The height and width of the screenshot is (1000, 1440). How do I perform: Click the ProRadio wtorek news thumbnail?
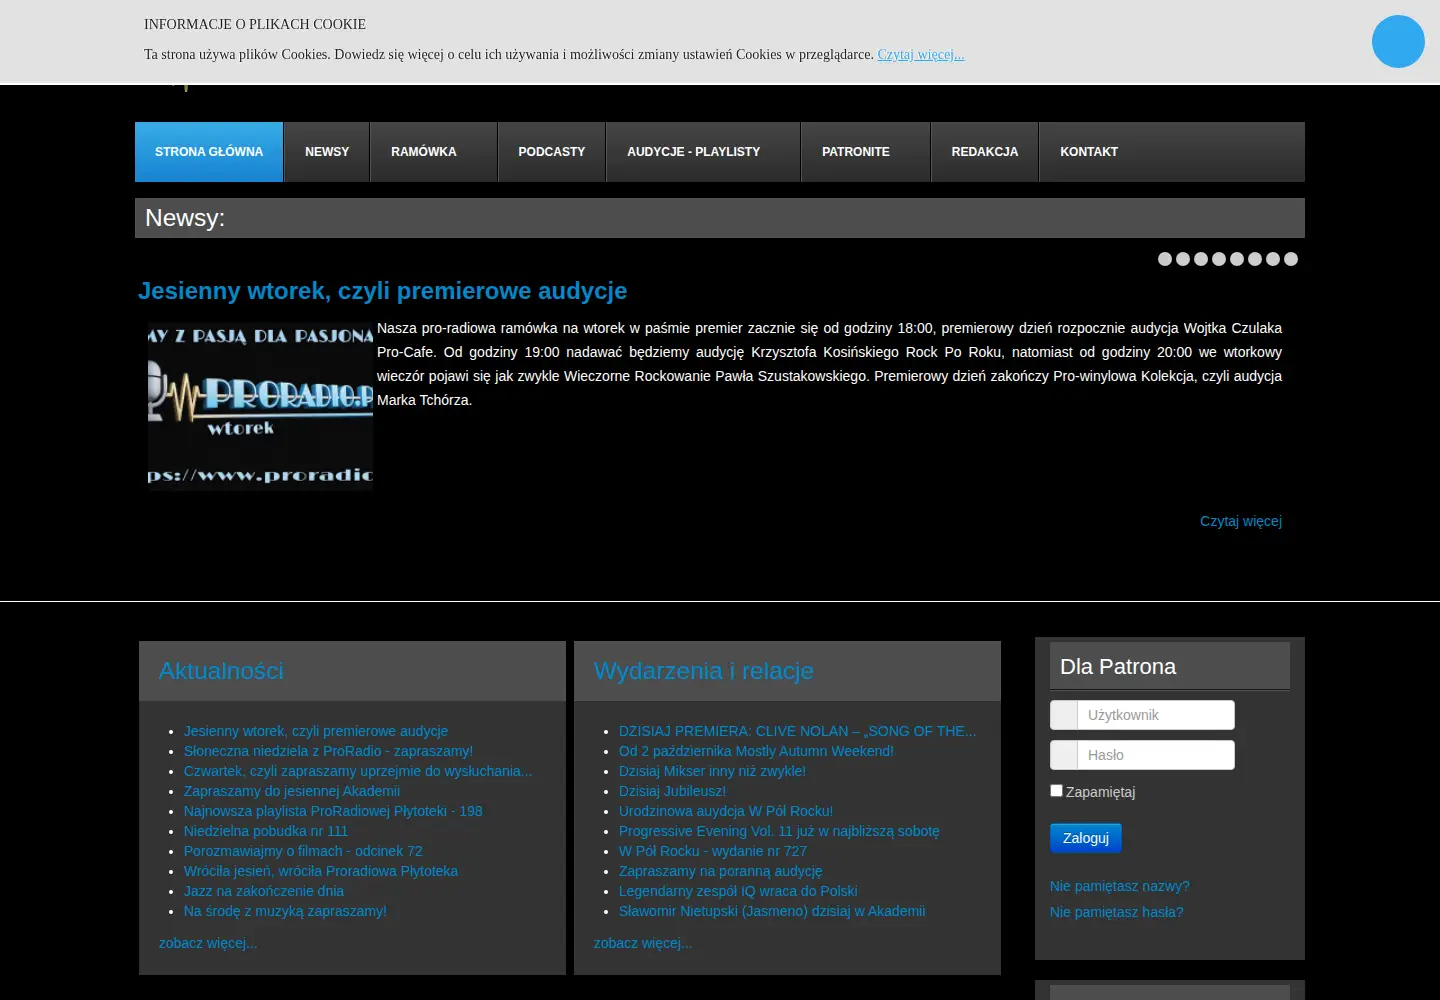point(260,404)
